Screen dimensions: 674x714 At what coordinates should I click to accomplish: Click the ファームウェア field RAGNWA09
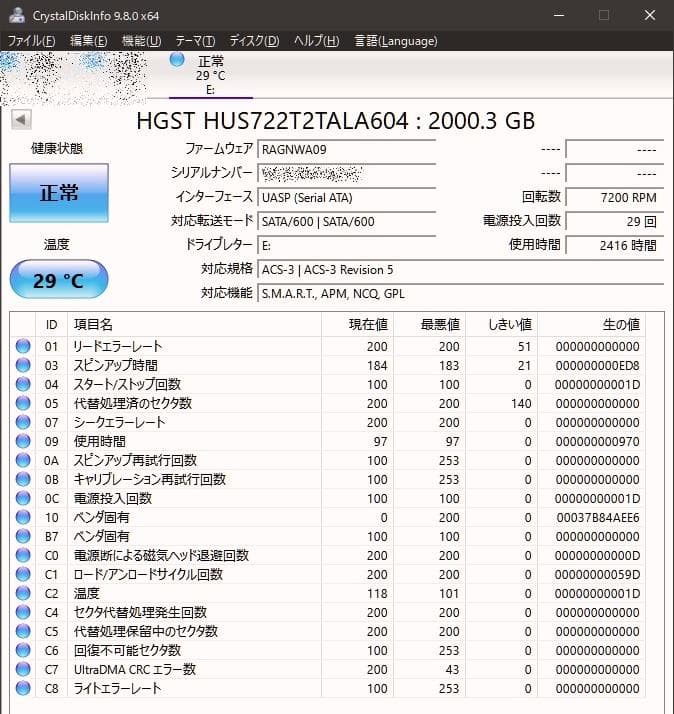pyautogui.click(x=347, y=149)
